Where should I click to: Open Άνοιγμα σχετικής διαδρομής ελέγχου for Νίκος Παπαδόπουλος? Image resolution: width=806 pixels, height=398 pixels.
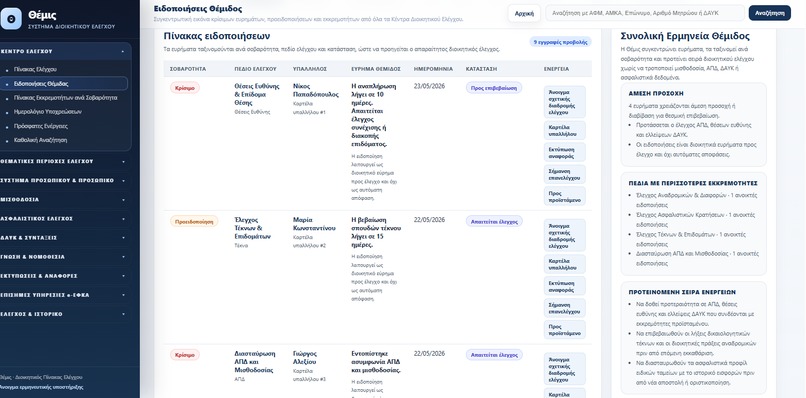point(564,101)
